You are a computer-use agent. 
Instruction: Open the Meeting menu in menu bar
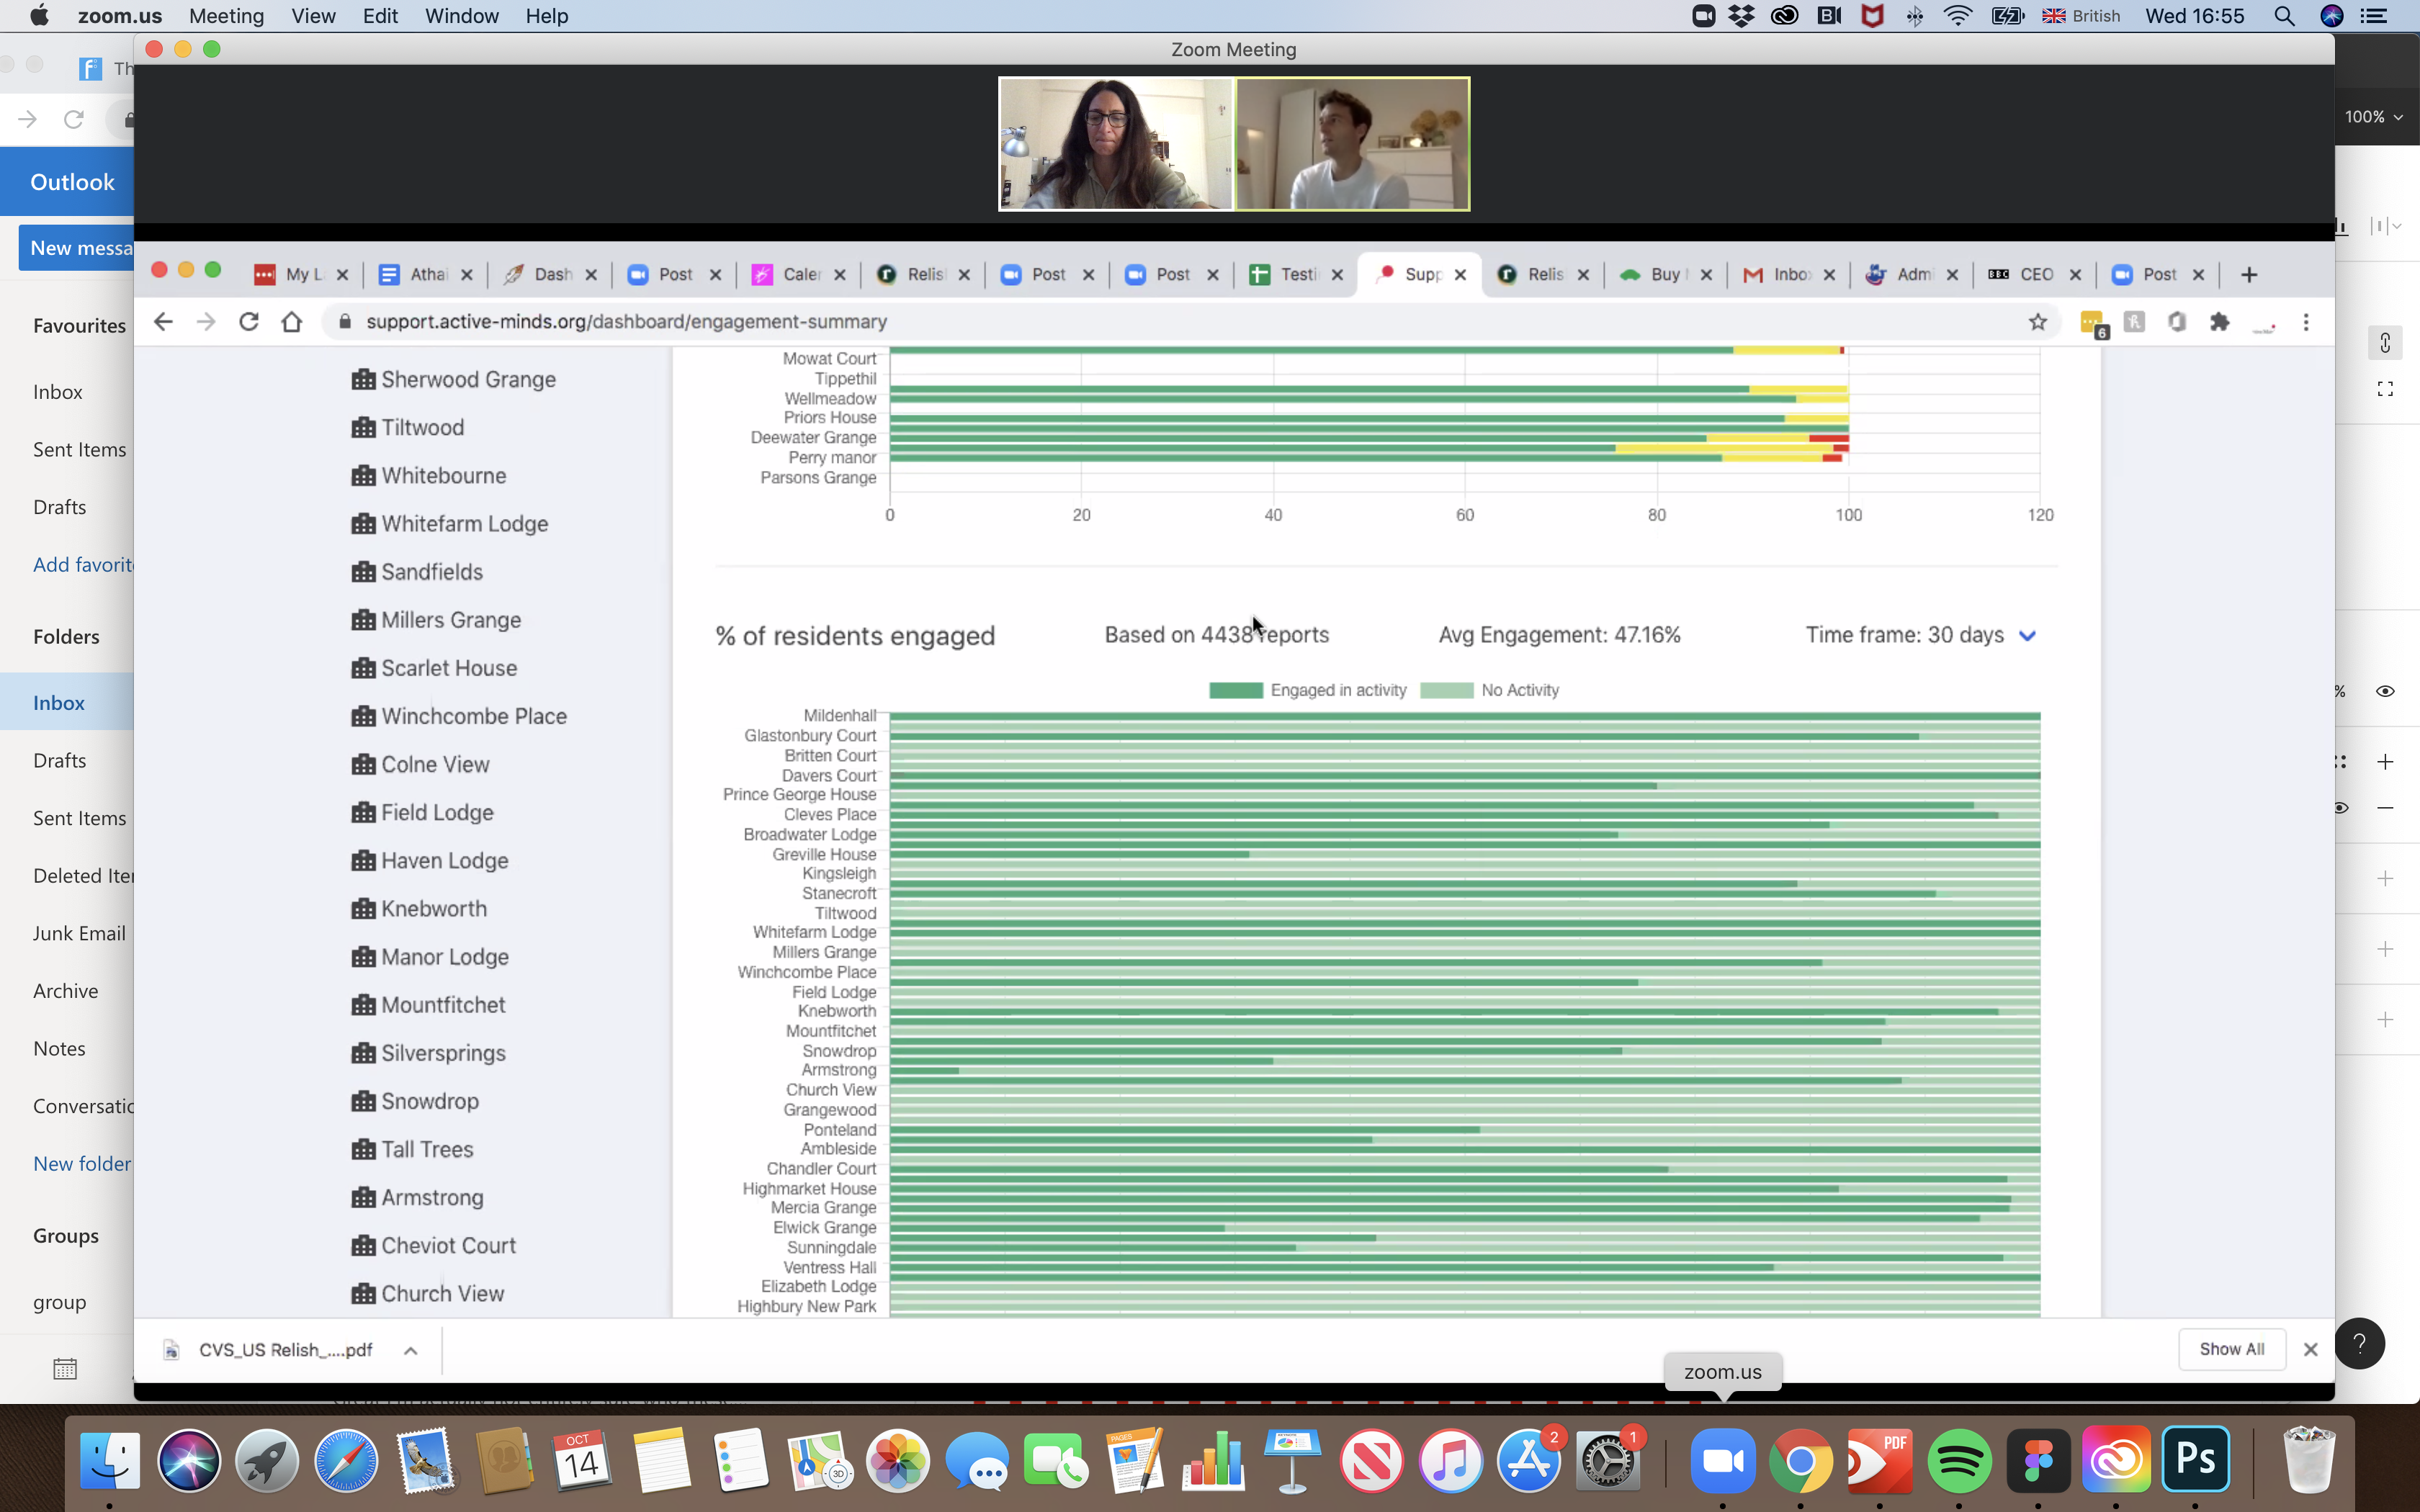coord(226,16)
